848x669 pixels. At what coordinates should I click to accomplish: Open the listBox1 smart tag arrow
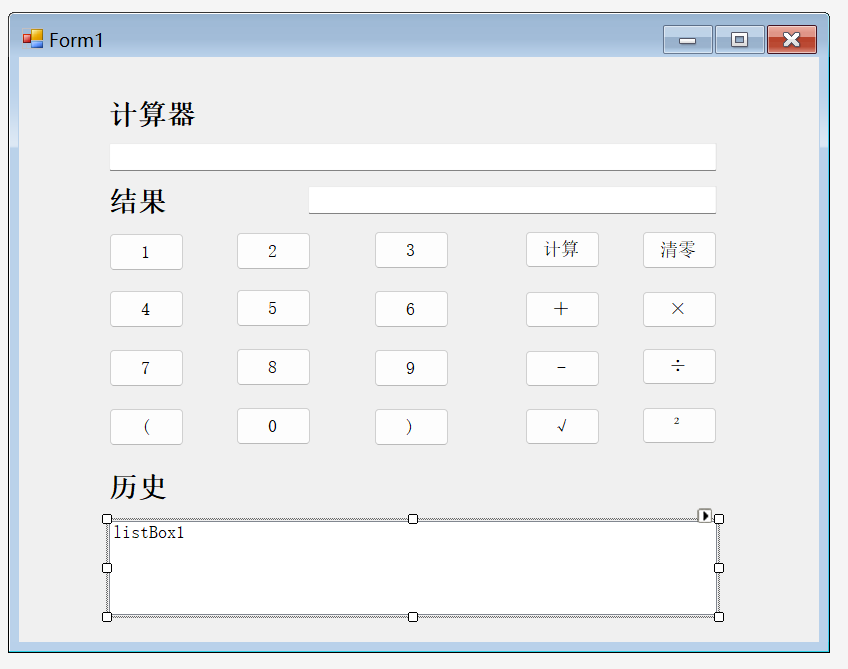(x=704, y=516)
